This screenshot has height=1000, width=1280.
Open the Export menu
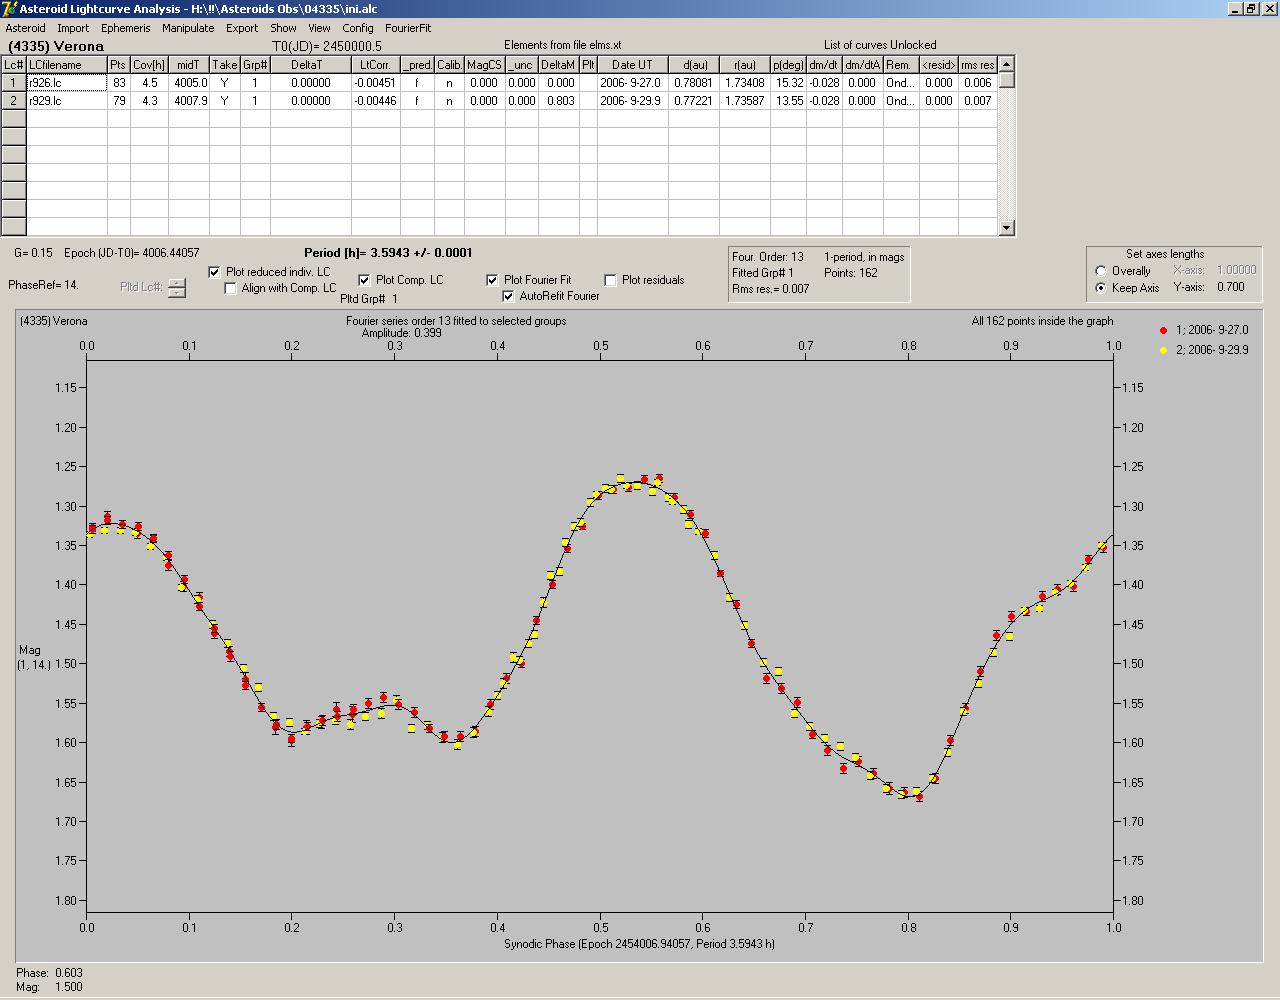tap(242, 28)
